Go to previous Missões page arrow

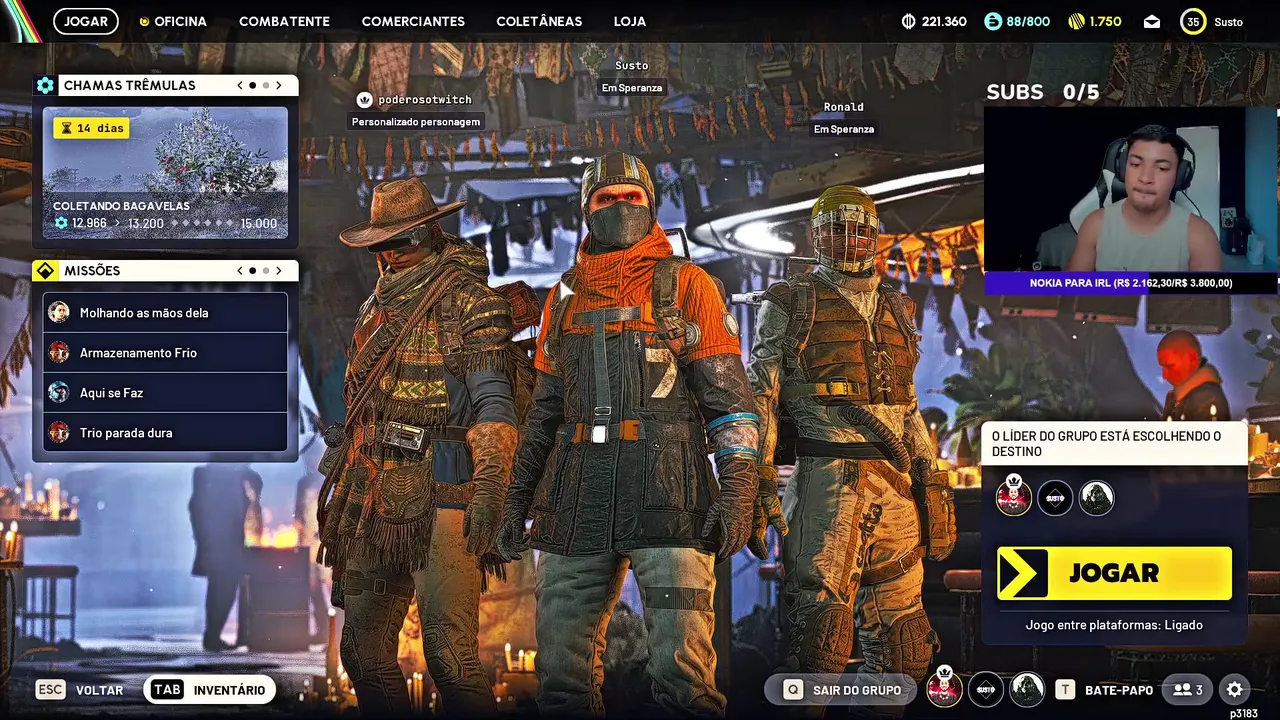point(240,270)
